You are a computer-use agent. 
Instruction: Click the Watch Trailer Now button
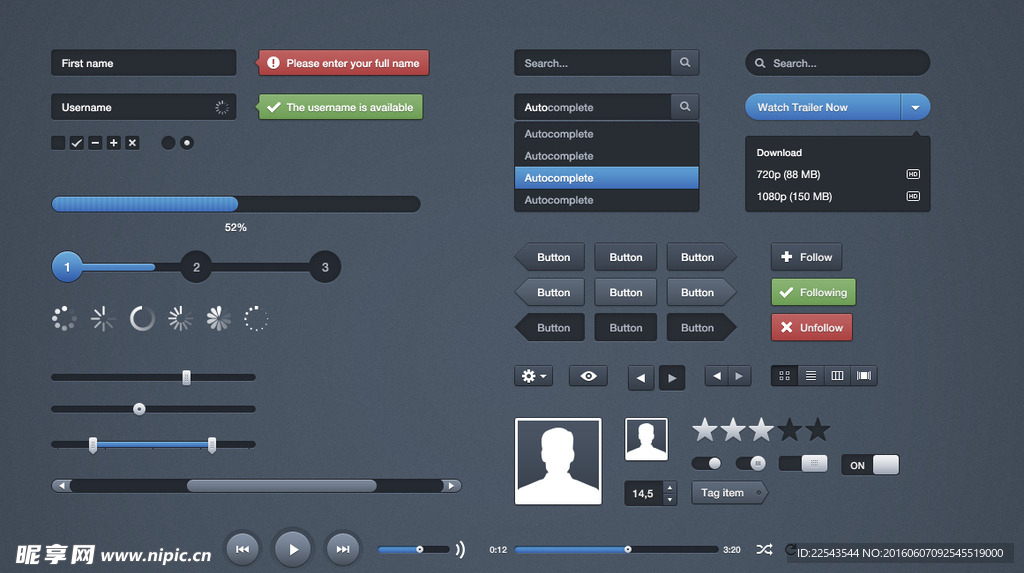click(823, 107)
